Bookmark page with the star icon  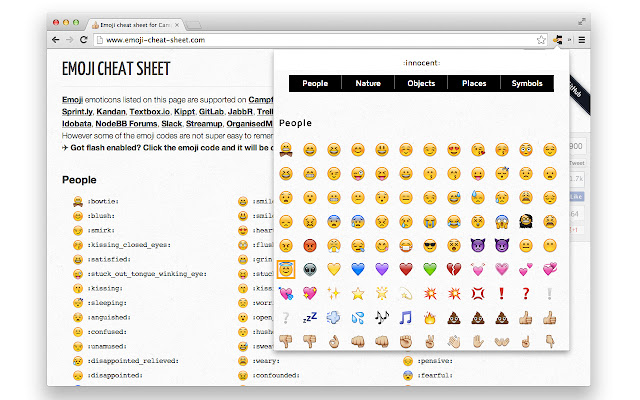[x=541, y=40]
